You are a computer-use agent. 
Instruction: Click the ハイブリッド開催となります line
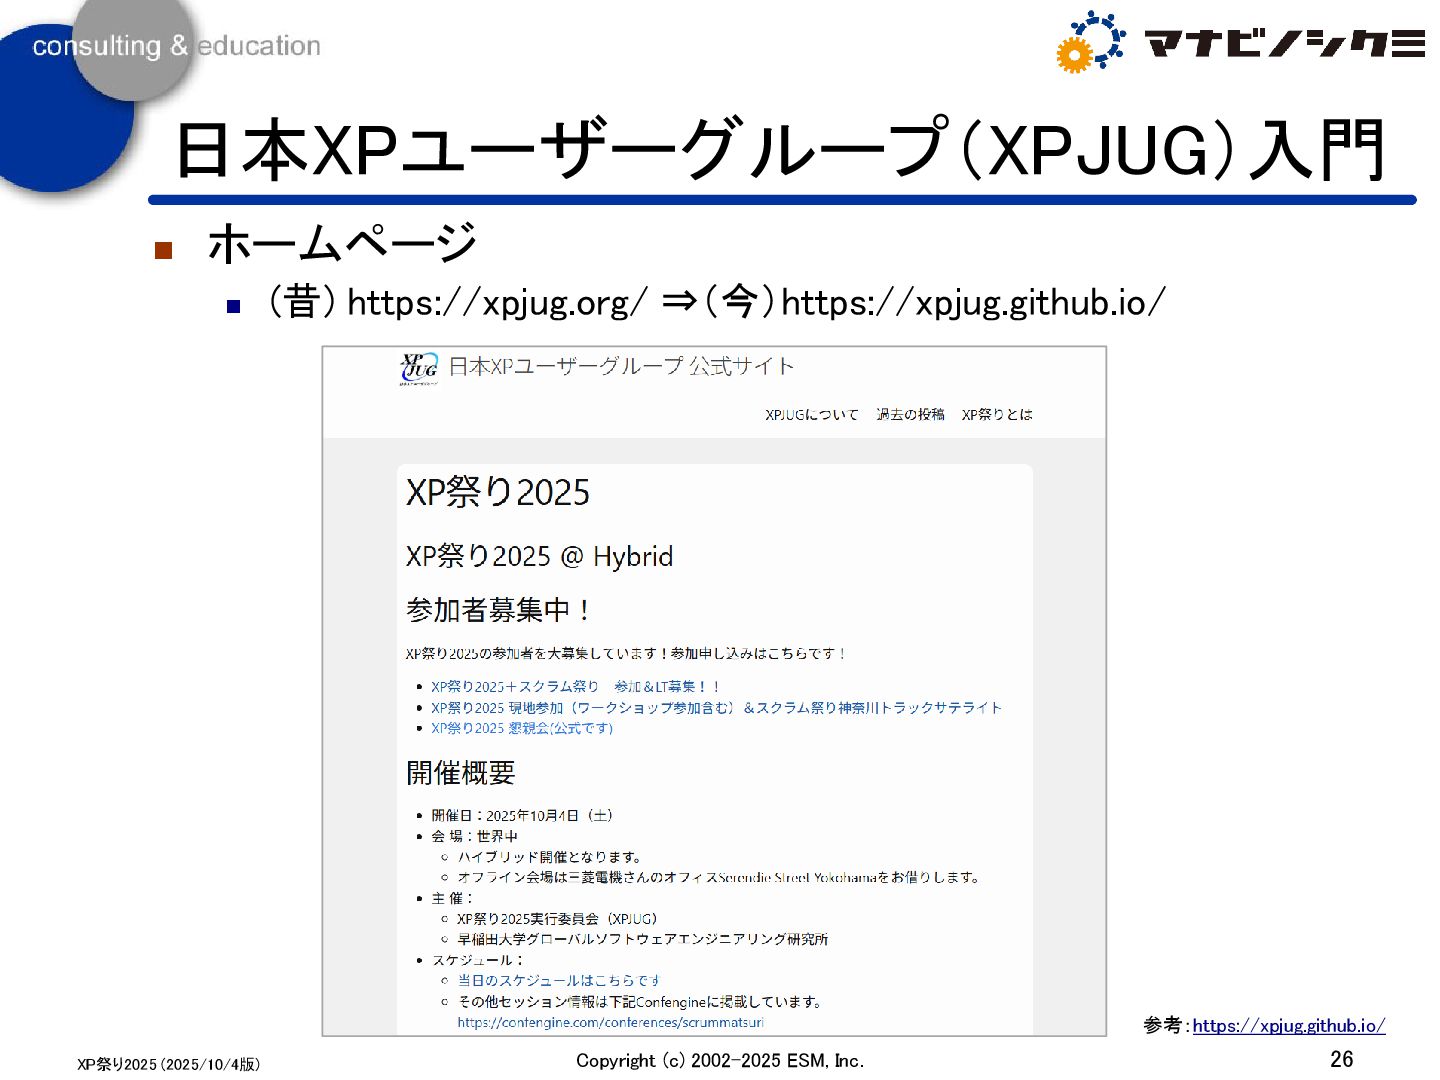tap(549, 857)
